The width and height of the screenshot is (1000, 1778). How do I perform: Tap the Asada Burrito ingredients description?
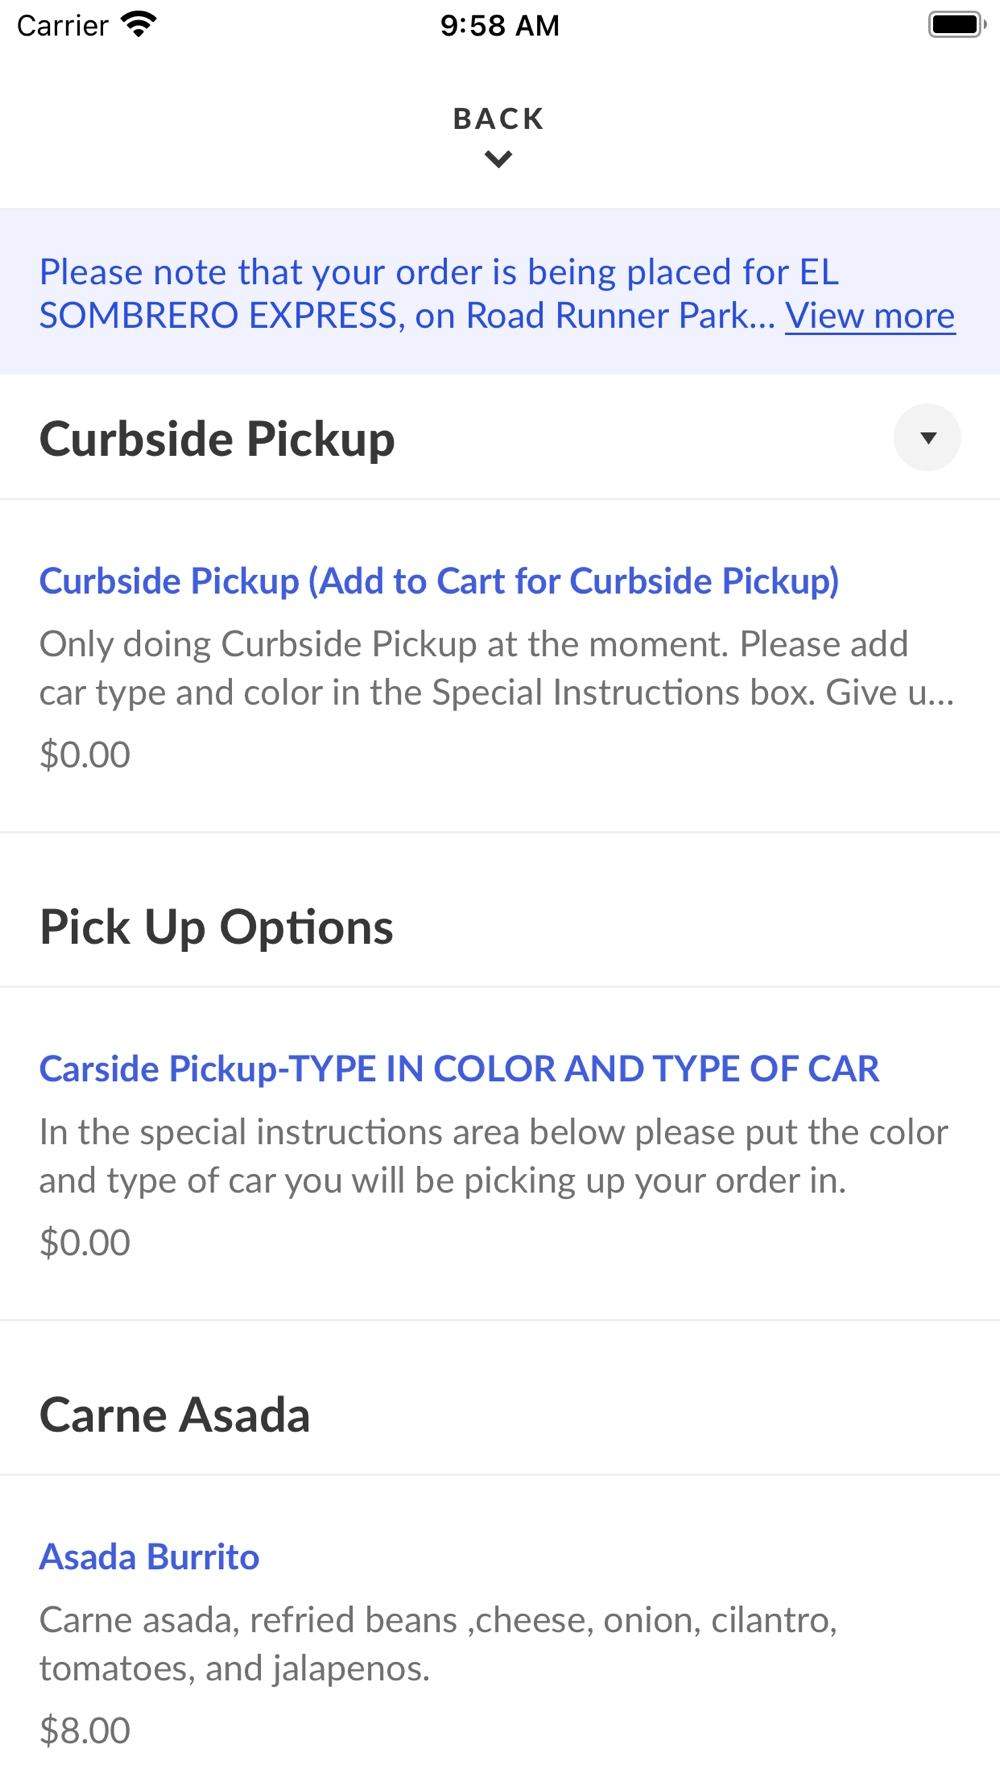[x=437, y=1644]
